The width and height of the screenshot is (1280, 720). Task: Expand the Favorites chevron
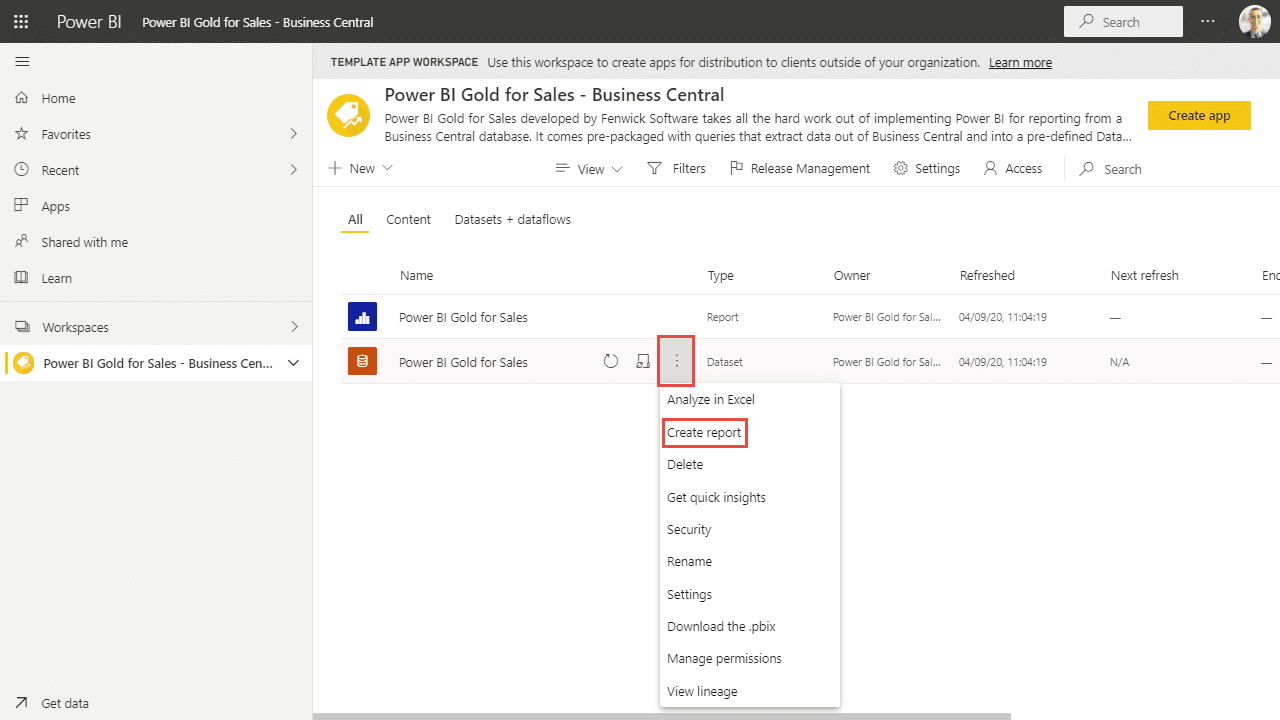294,134
